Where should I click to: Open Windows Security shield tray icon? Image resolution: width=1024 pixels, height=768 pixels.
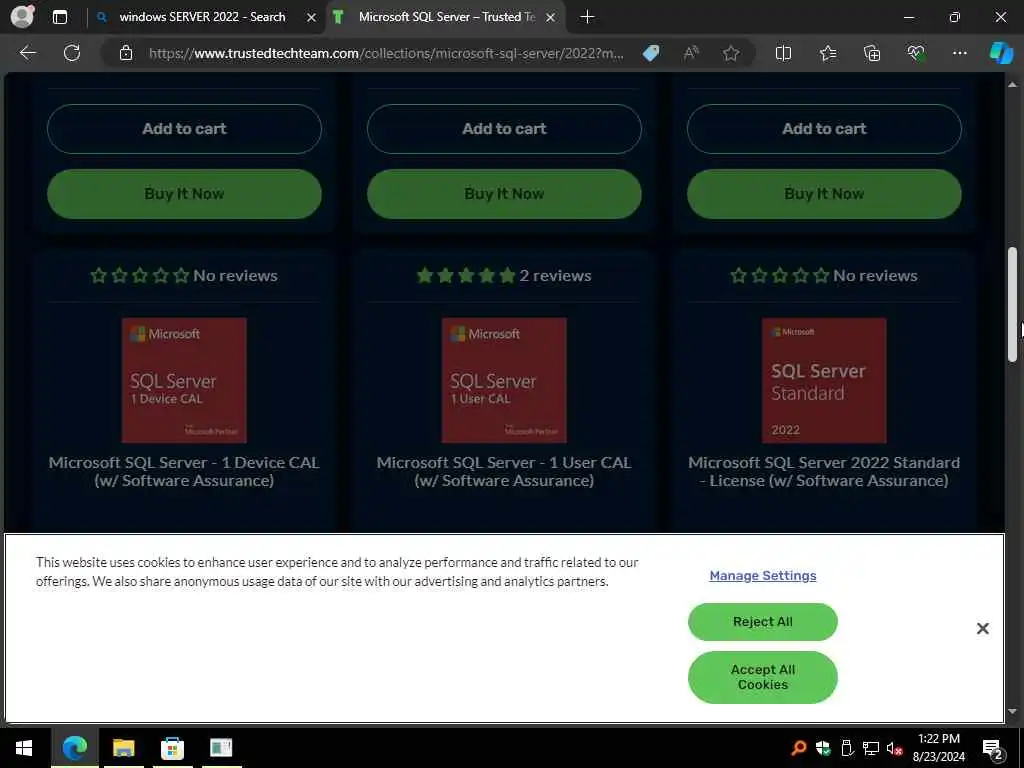(x=823, y=748)
